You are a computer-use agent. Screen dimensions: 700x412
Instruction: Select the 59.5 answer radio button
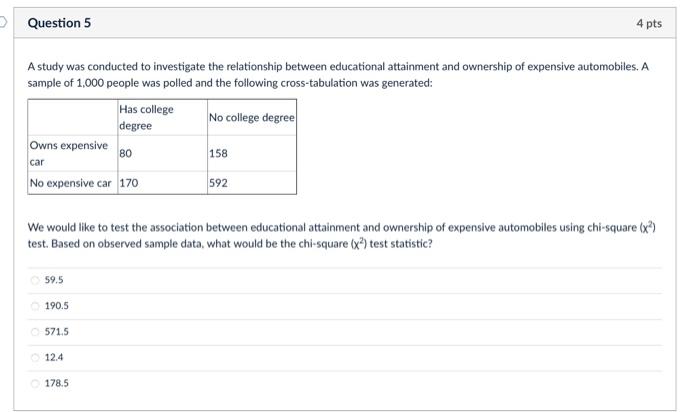(x=35, y=280)
